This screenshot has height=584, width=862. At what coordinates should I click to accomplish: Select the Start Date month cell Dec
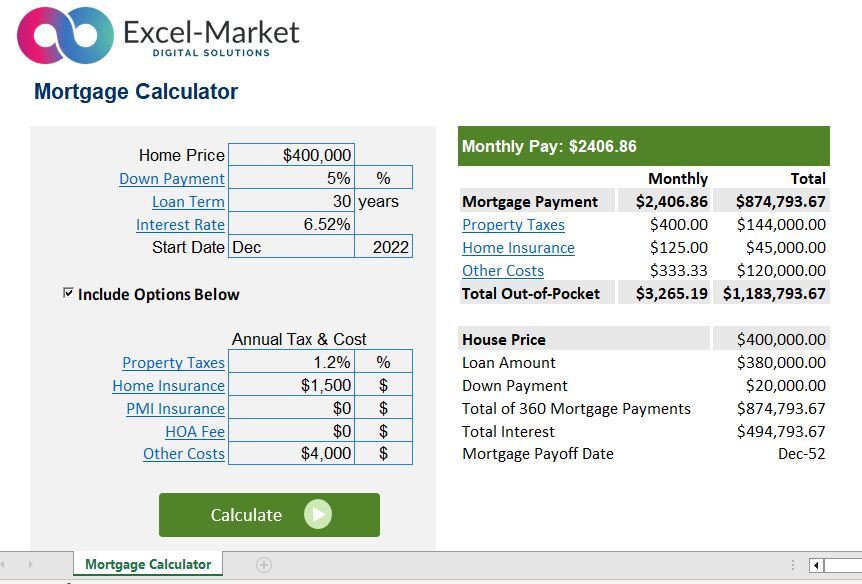point(291,247)
